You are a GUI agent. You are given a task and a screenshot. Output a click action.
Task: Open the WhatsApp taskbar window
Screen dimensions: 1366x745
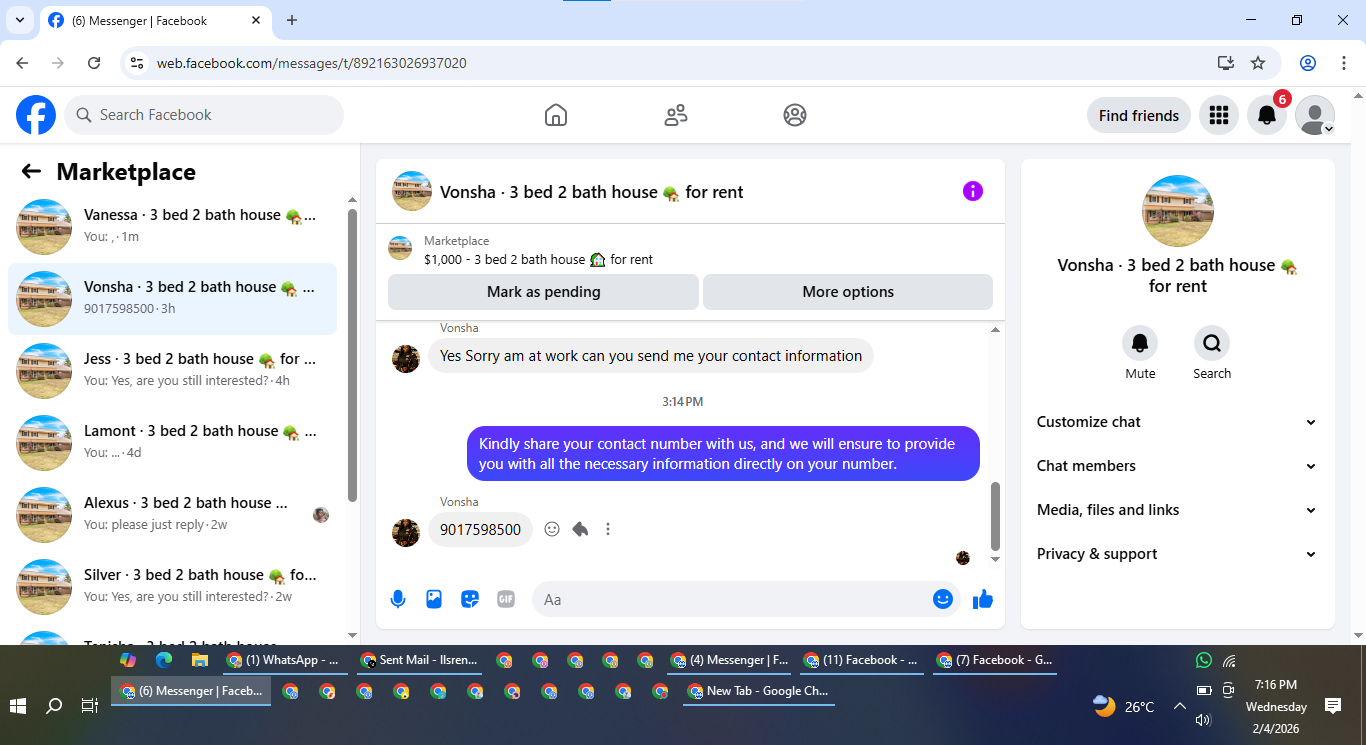click(284, 660)
